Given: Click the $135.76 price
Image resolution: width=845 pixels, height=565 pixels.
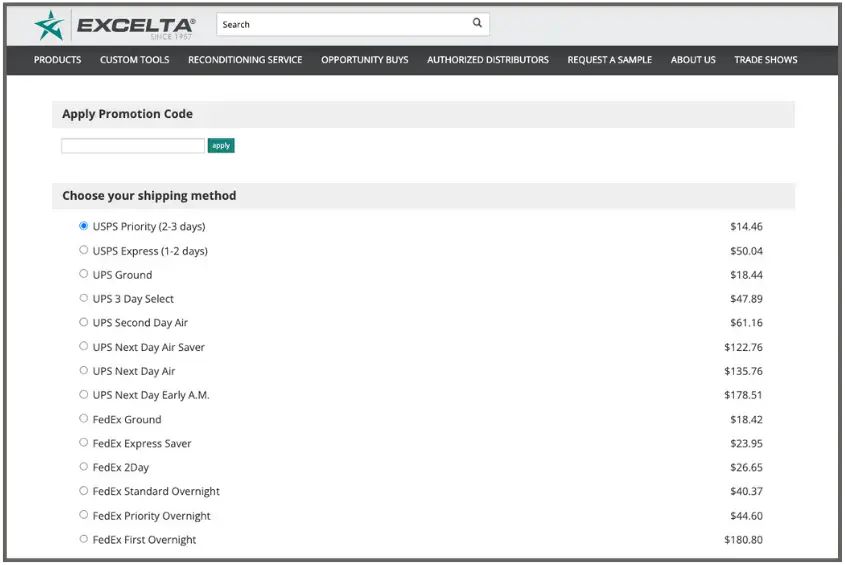Looking at the screenshot, I should click(x=743, y=371).
